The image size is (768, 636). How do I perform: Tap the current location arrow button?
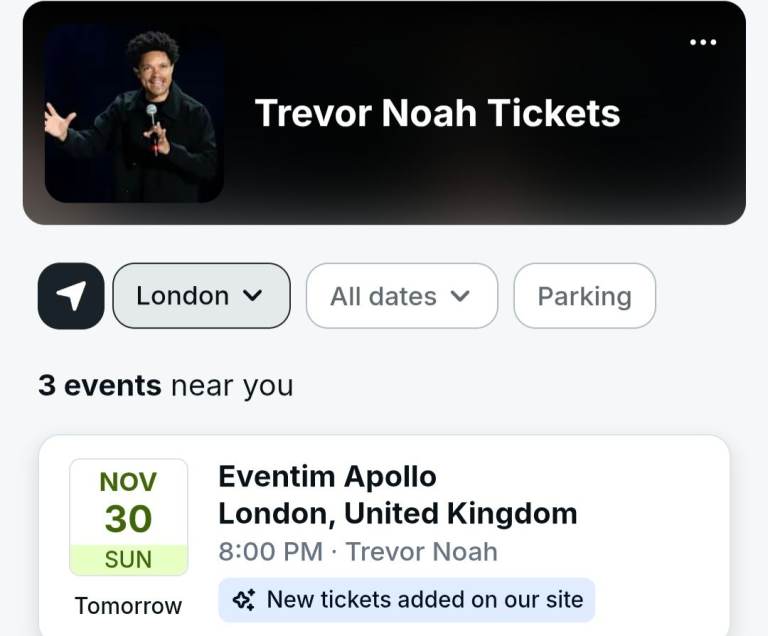coord(71,296)
